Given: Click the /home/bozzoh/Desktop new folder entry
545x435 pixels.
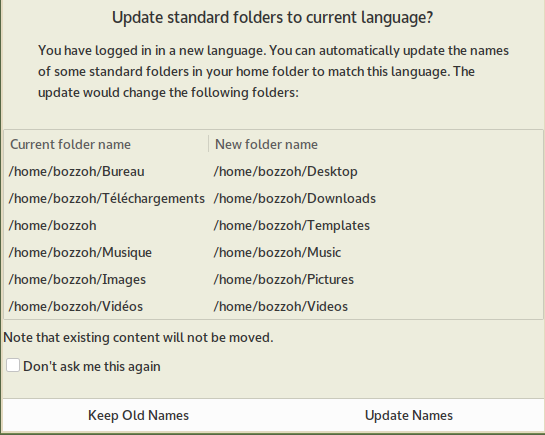Looking at the screenshot, I should [285, 172].
